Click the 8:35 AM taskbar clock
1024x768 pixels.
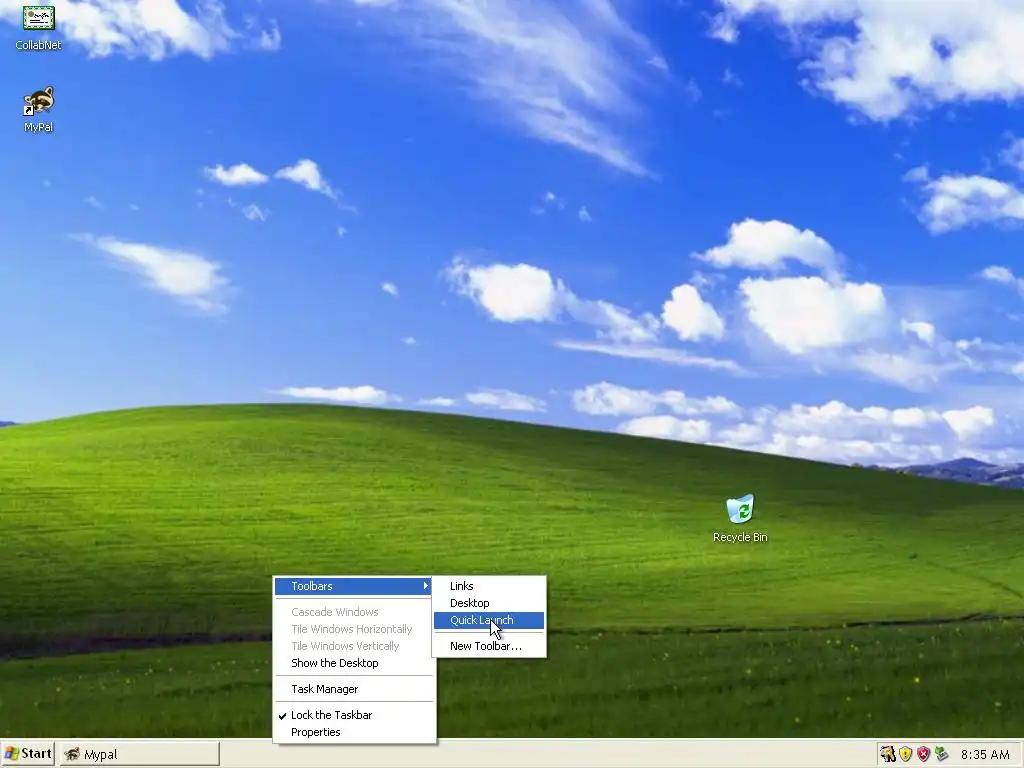point(985,754)
